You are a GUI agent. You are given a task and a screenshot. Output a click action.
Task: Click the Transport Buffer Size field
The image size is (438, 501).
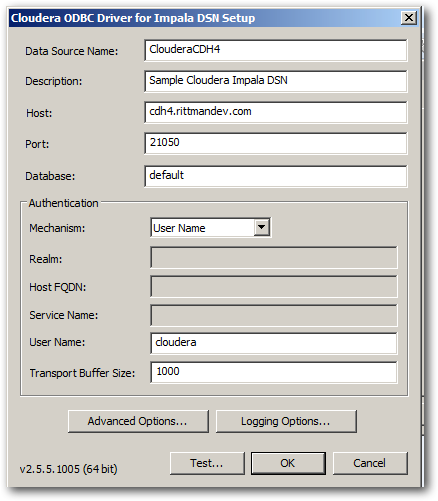(274, 372)
